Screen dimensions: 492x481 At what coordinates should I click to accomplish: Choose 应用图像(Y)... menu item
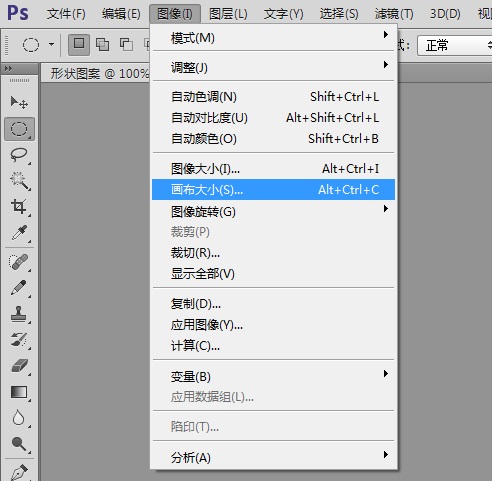(273, 324)
